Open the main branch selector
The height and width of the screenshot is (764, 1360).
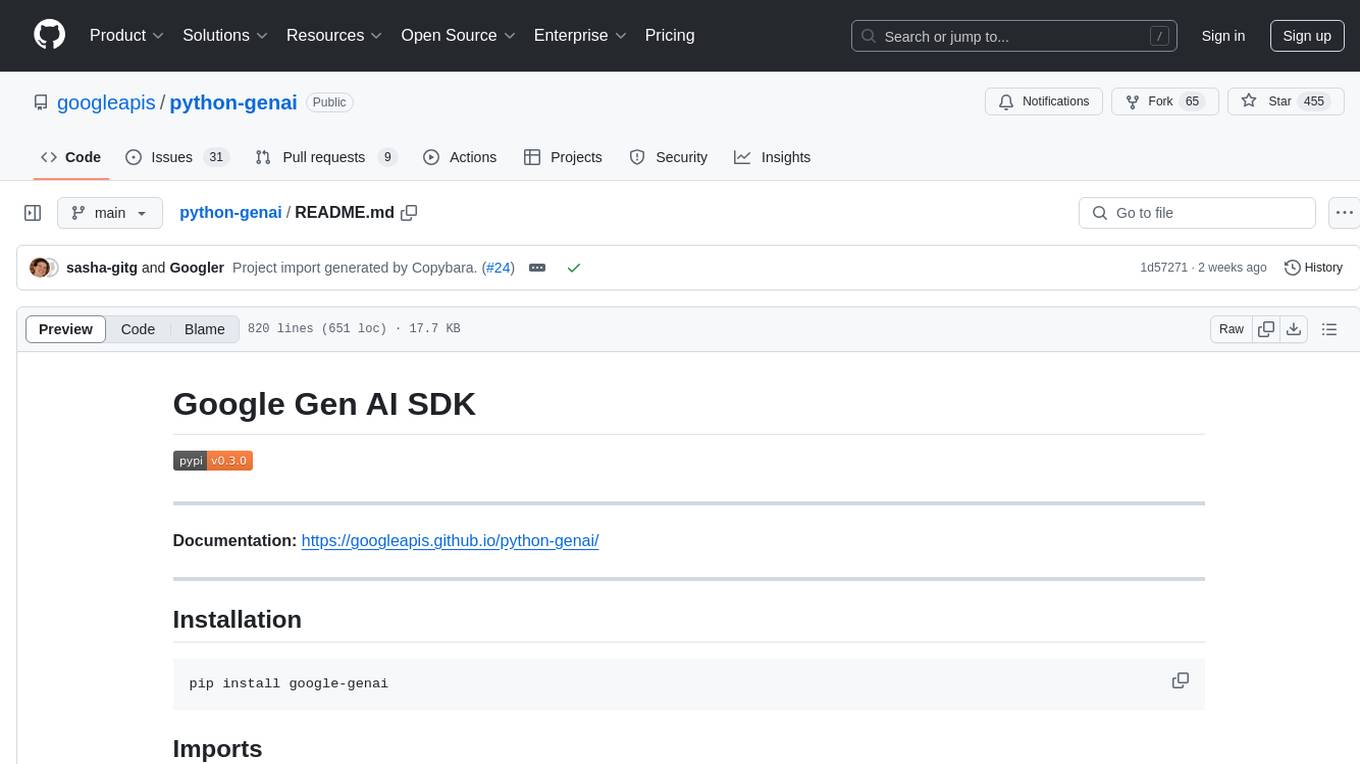pyautogui.click(x=109, y=213)
